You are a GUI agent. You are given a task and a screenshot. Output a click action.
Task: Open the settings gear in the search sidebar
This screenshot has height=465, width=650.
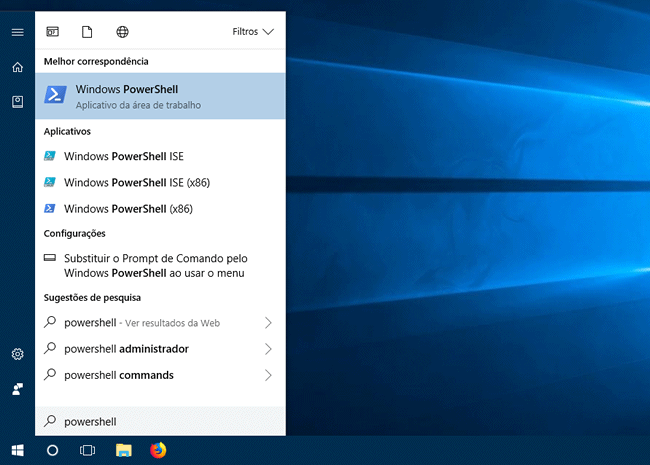[x=17, y=354]
